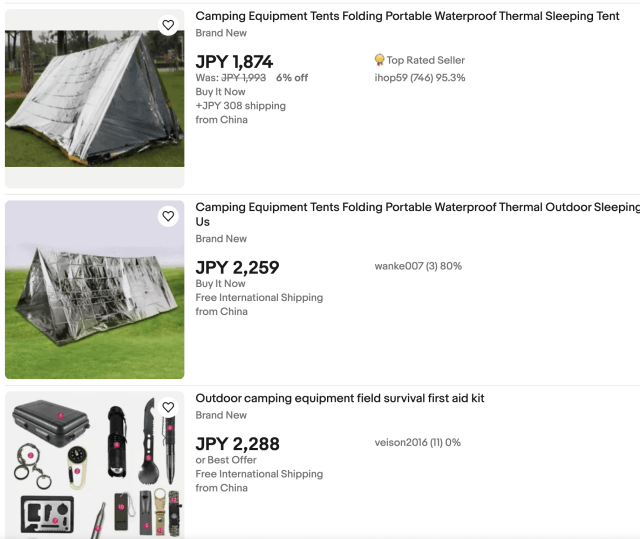The width and height of the screenshot is (640, 539).
Task: Open the survival first aid kit product image
Action: (94, 465)
